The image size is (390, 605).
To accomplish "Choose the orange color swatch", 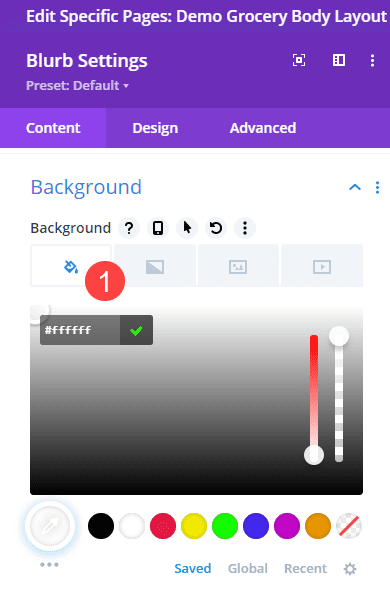I will tap(318, 526).
